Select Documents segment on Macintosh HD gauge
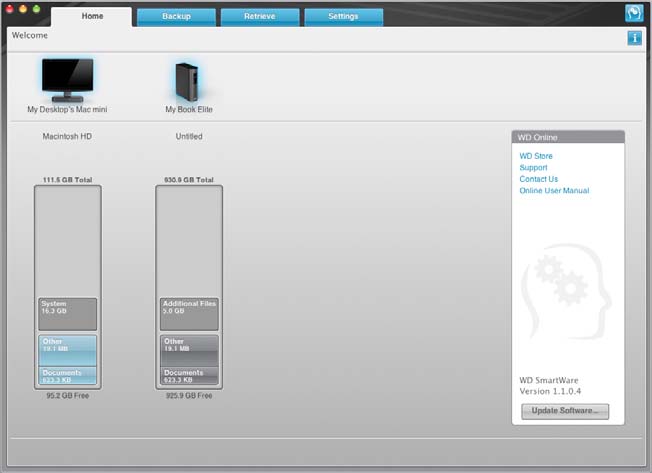This screenshot has width=652, height=473. (x=68, y=376)
